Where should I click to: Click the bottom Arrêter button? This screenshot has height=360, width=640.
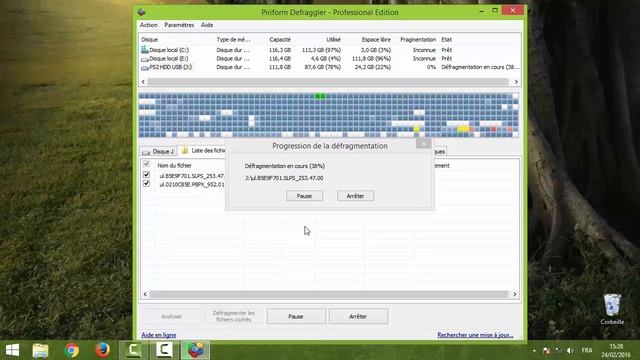click(358, 316)
